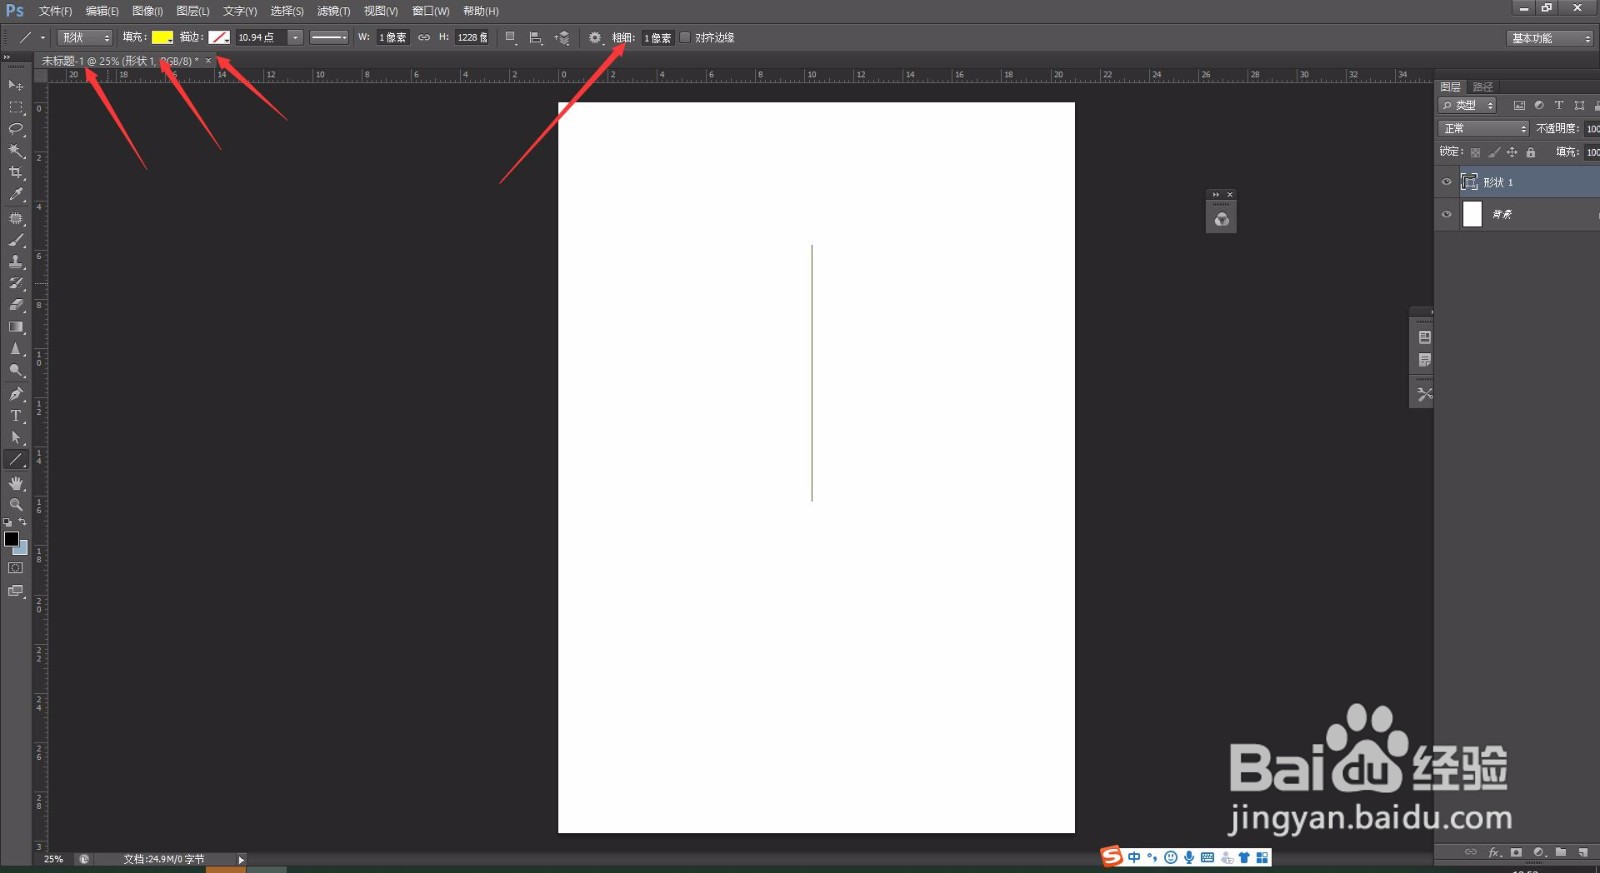
Task: Select the Pen tool
Action: point(16,394)
